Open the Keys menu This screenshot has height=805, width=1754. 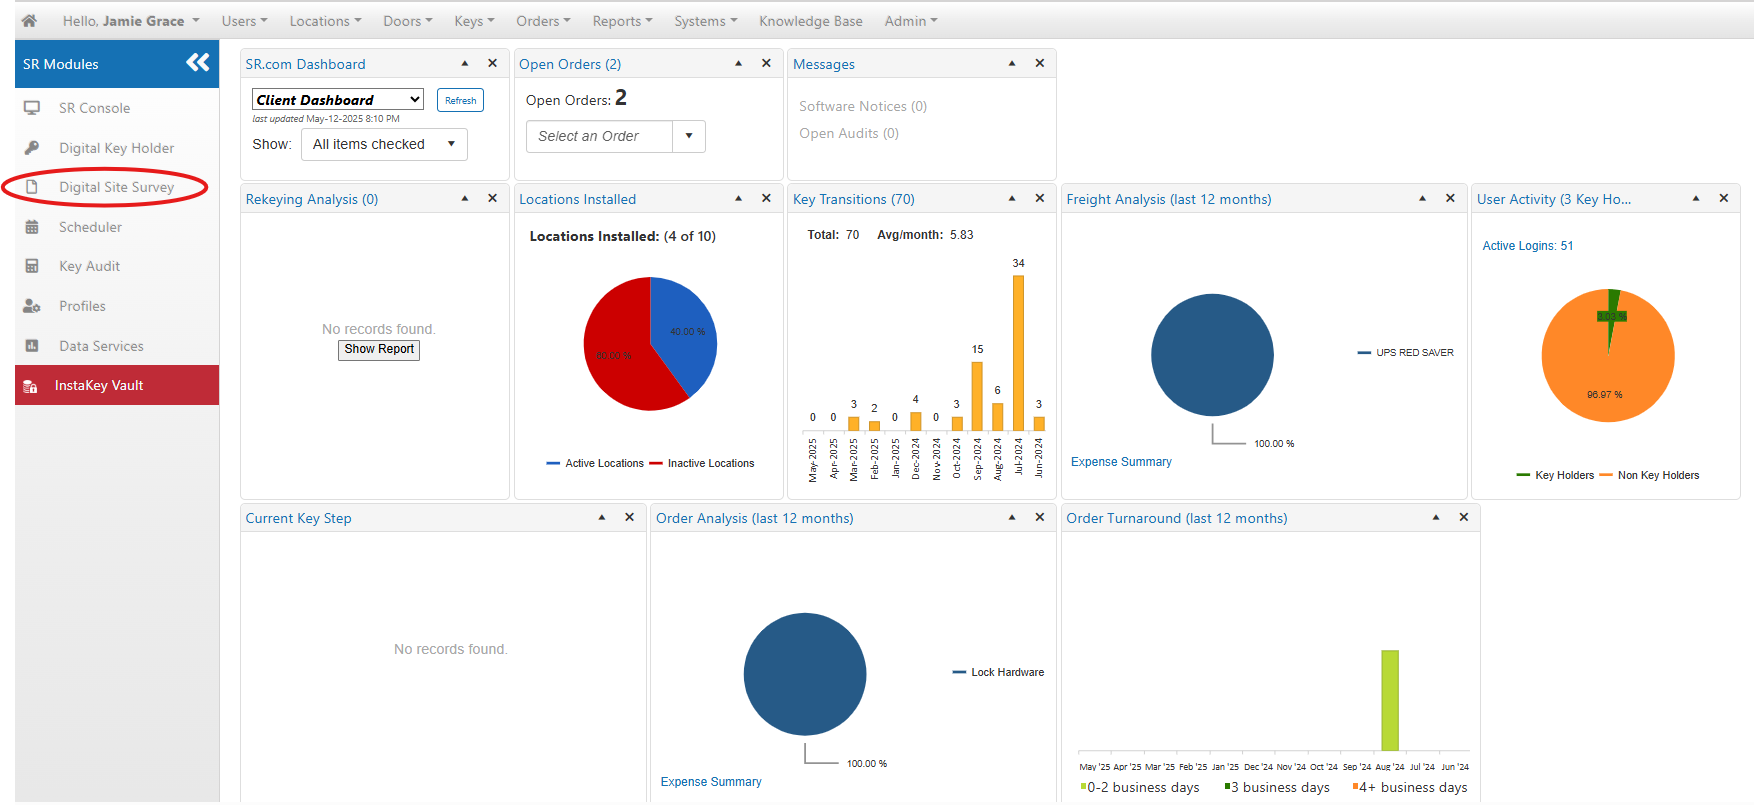(x=474, y=21)
